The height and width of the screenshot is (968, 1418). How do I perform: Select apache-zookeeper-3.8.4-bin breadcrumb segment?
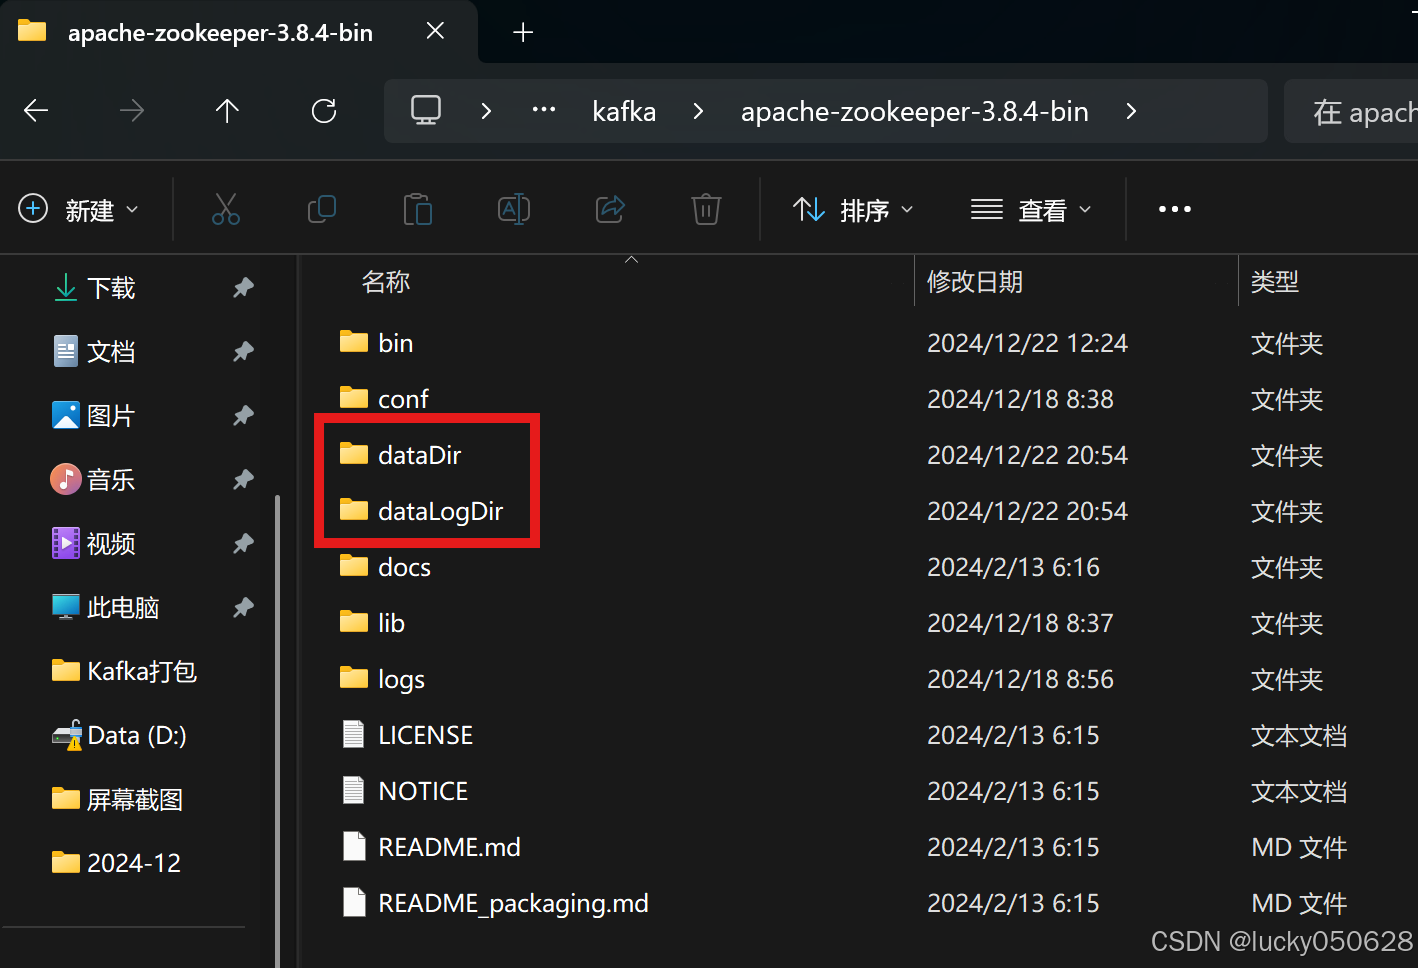[x=914, y=111]
